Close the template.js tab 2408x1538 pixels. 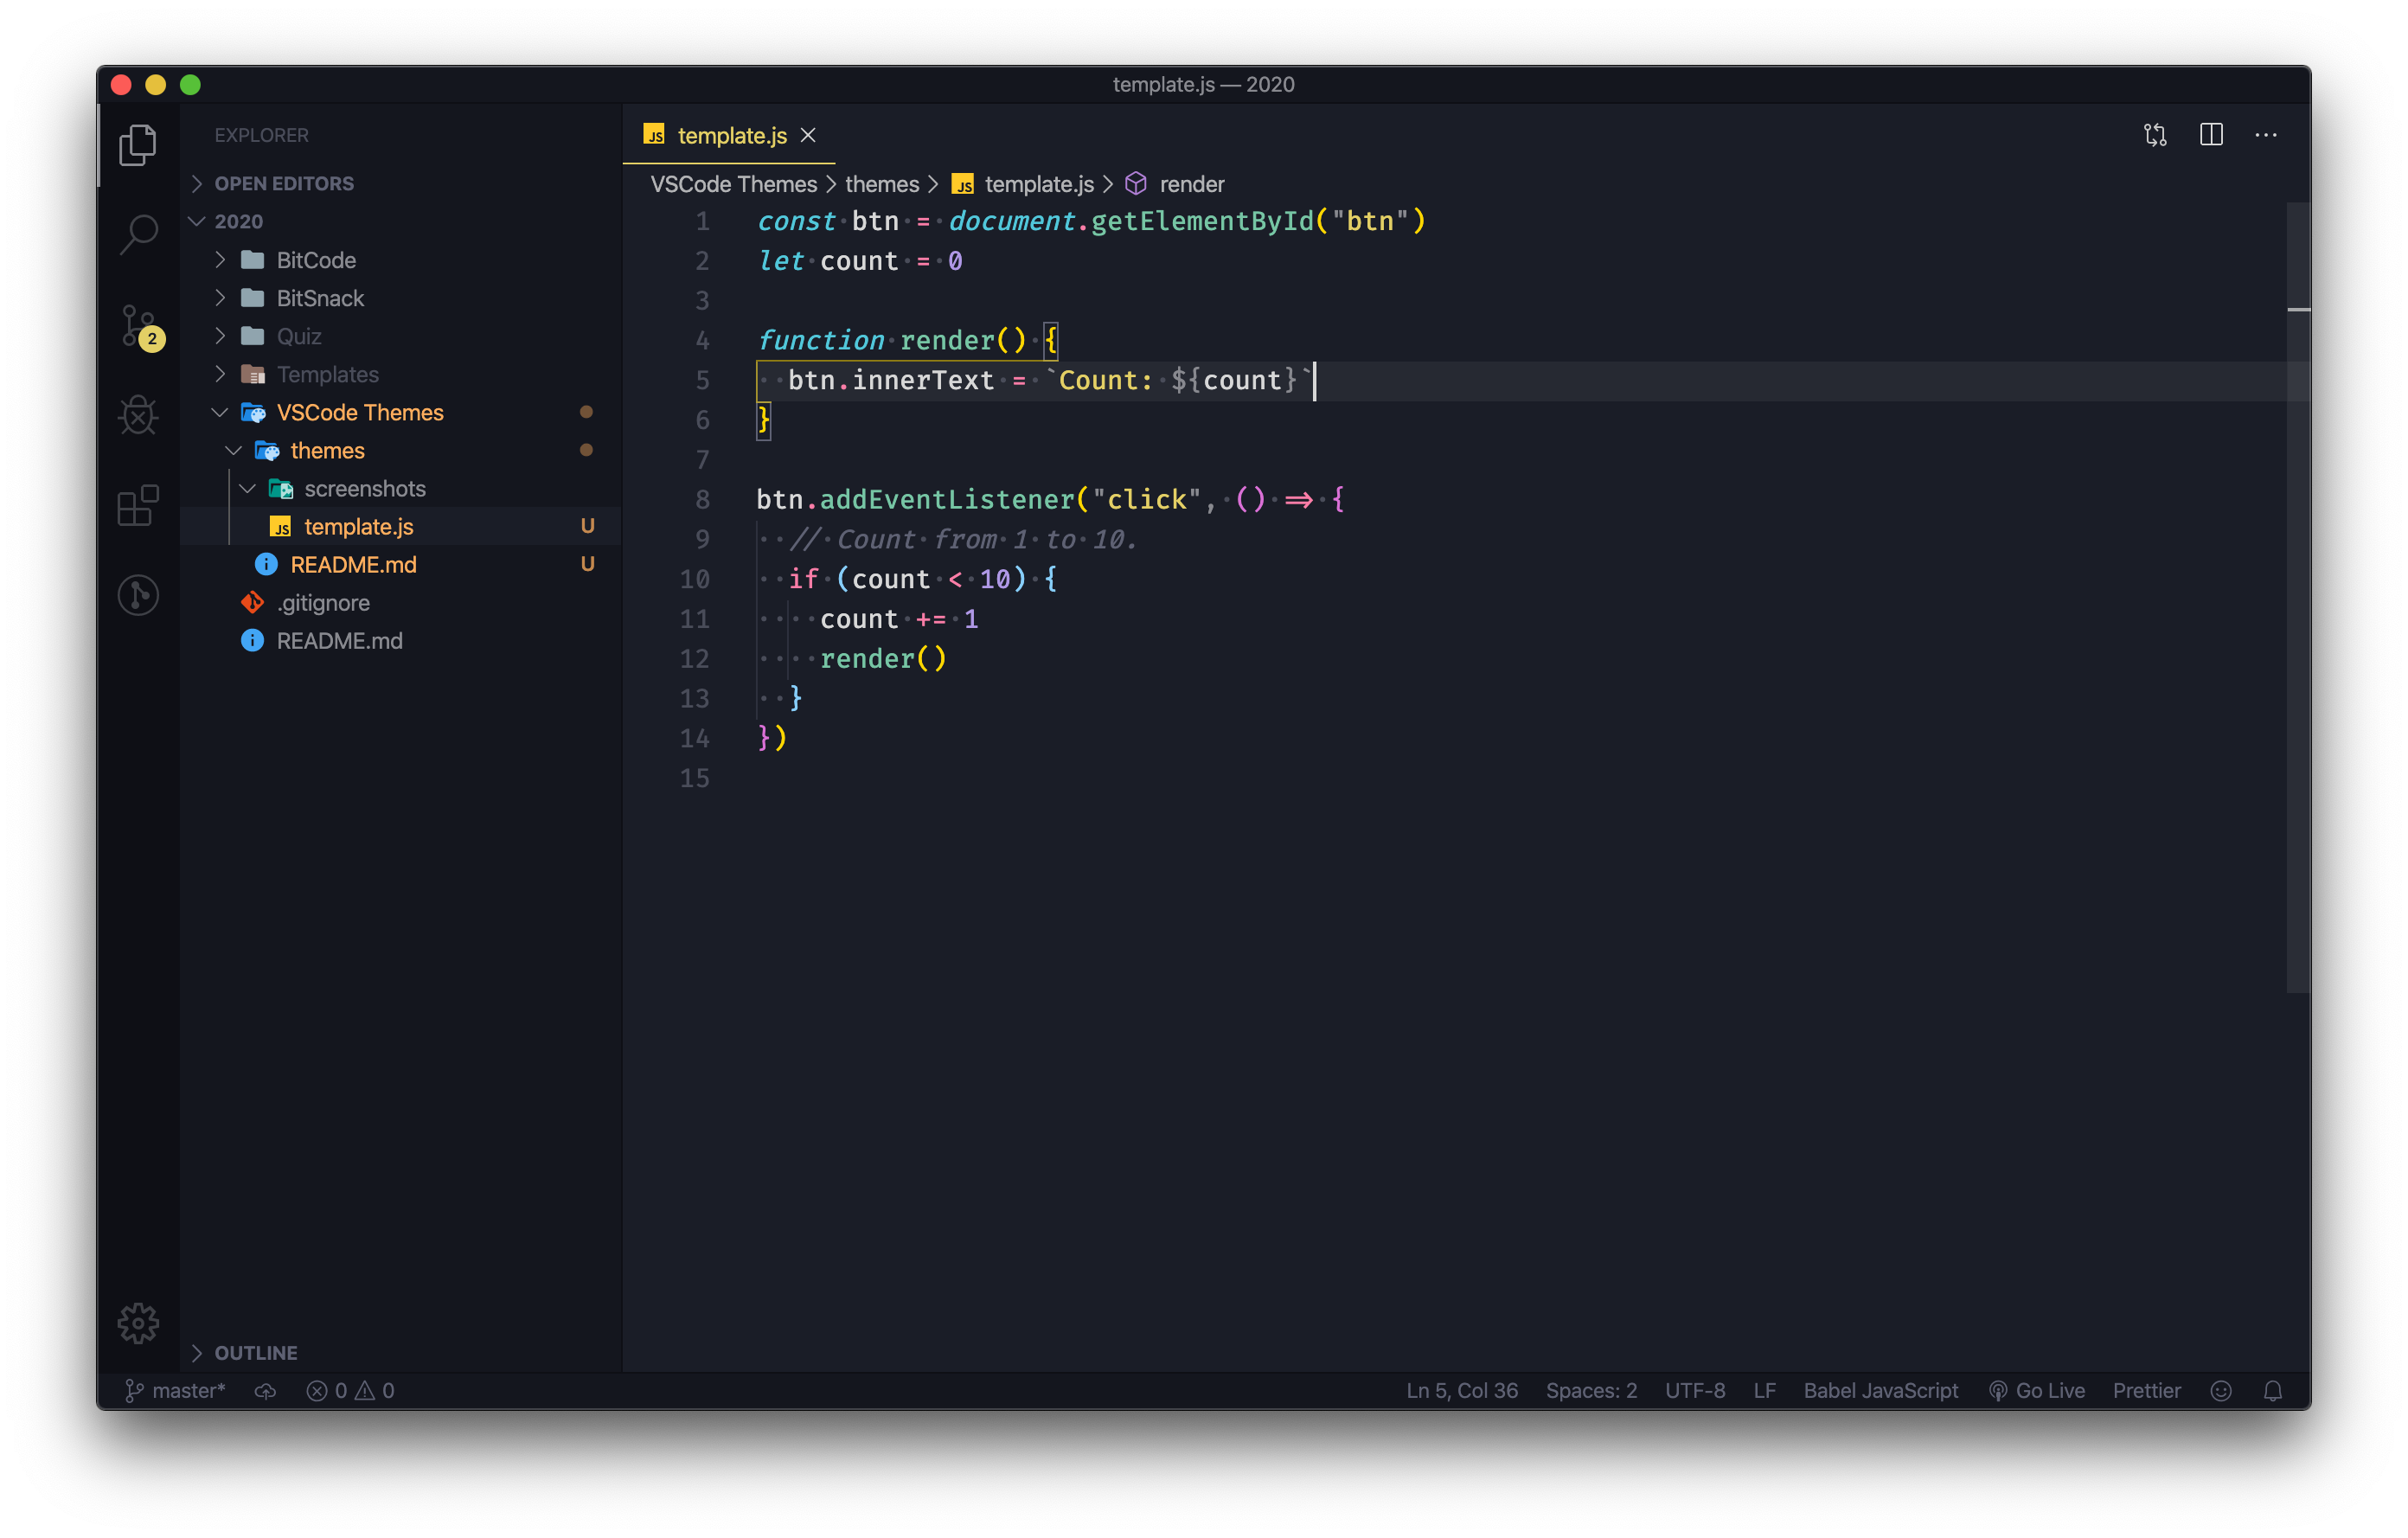click(x=808, y=135)
